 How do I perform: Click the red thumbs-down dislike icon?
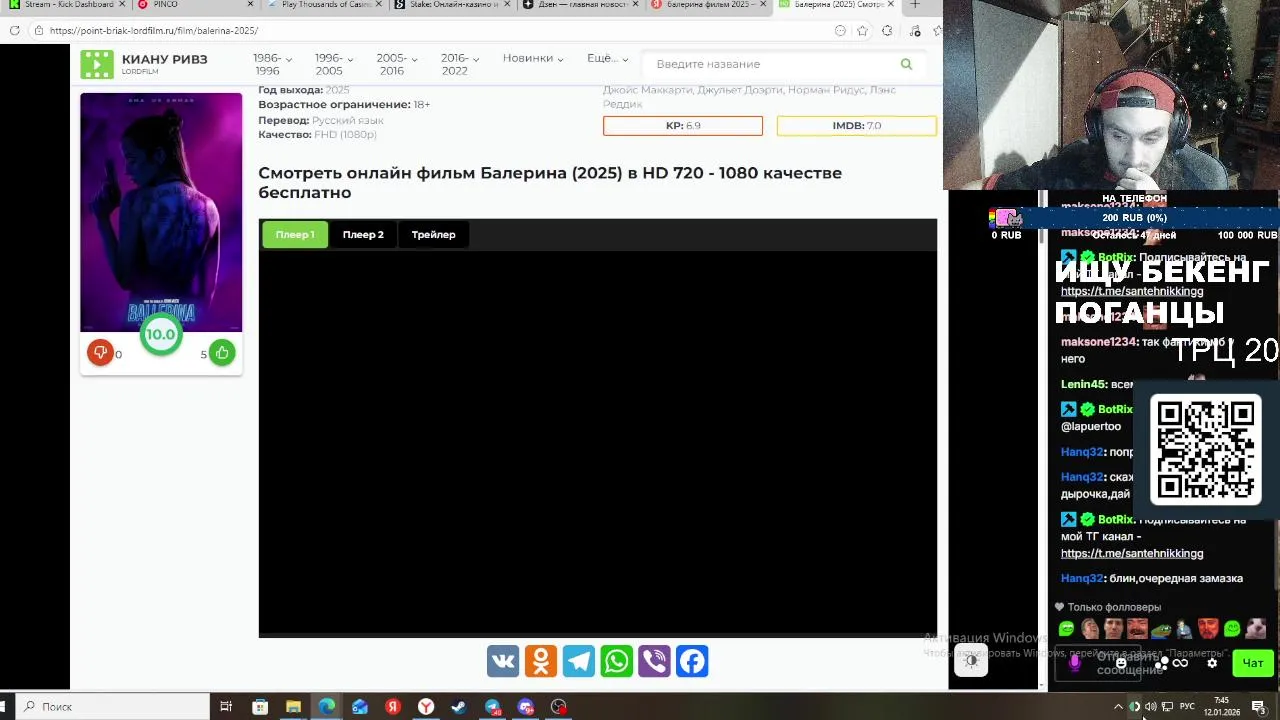(x=100, y=352)
